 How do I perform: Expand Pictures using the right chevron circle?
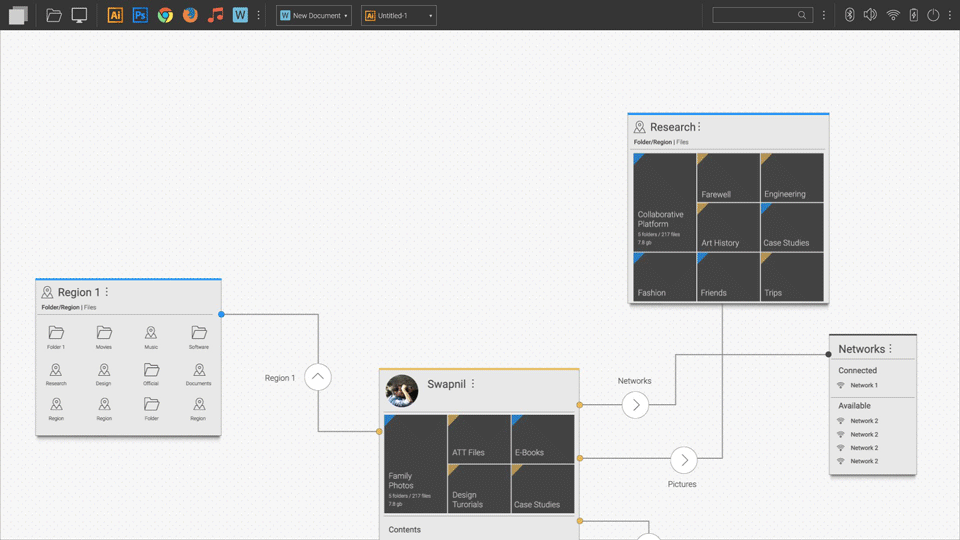(684, 460)
